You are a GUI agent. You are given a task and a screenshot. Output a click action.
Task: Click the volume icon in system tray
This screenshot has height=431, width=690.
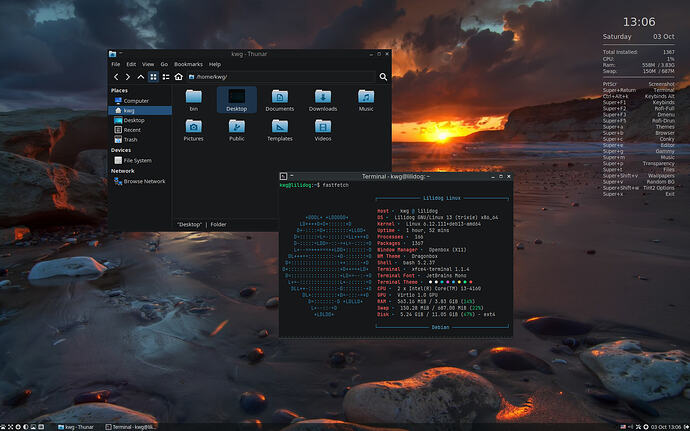click(x=631, y=427)
